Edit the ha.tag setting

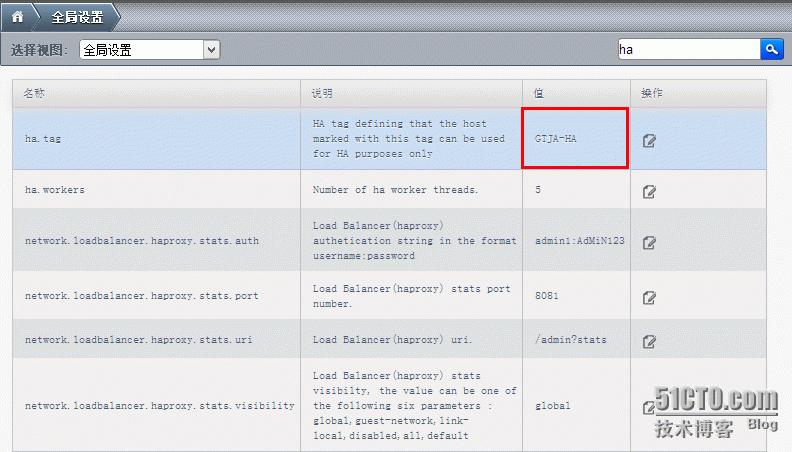[649, 140]
